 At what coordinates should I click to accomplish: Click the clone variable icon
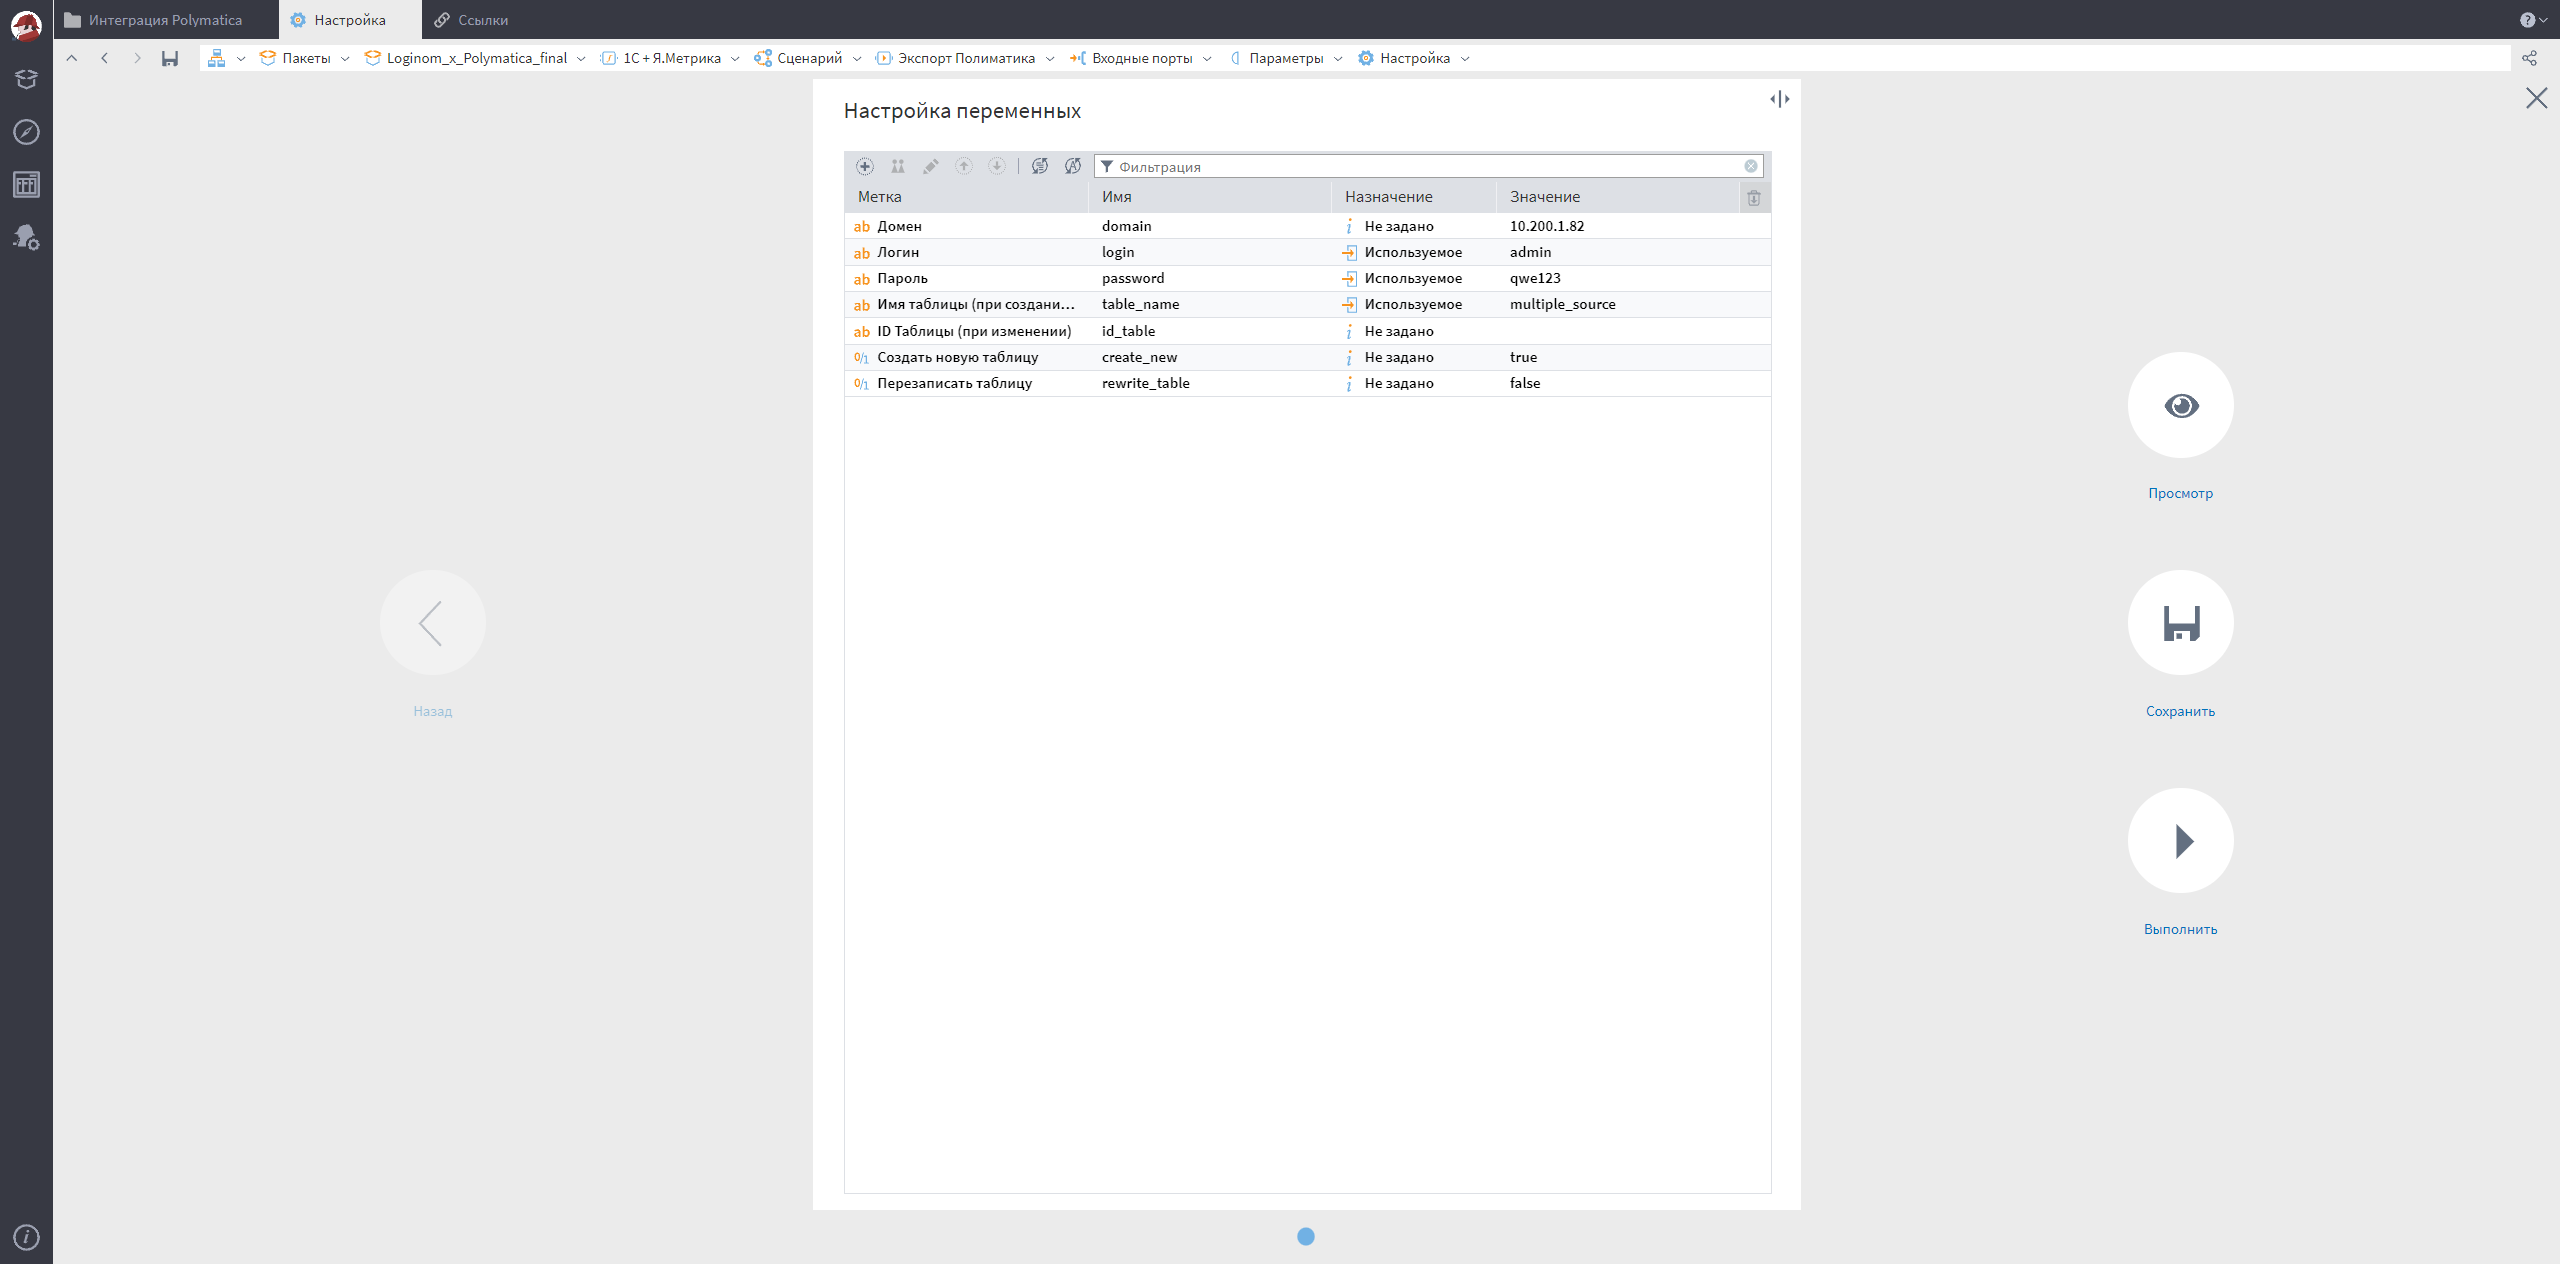pos(898,166)
